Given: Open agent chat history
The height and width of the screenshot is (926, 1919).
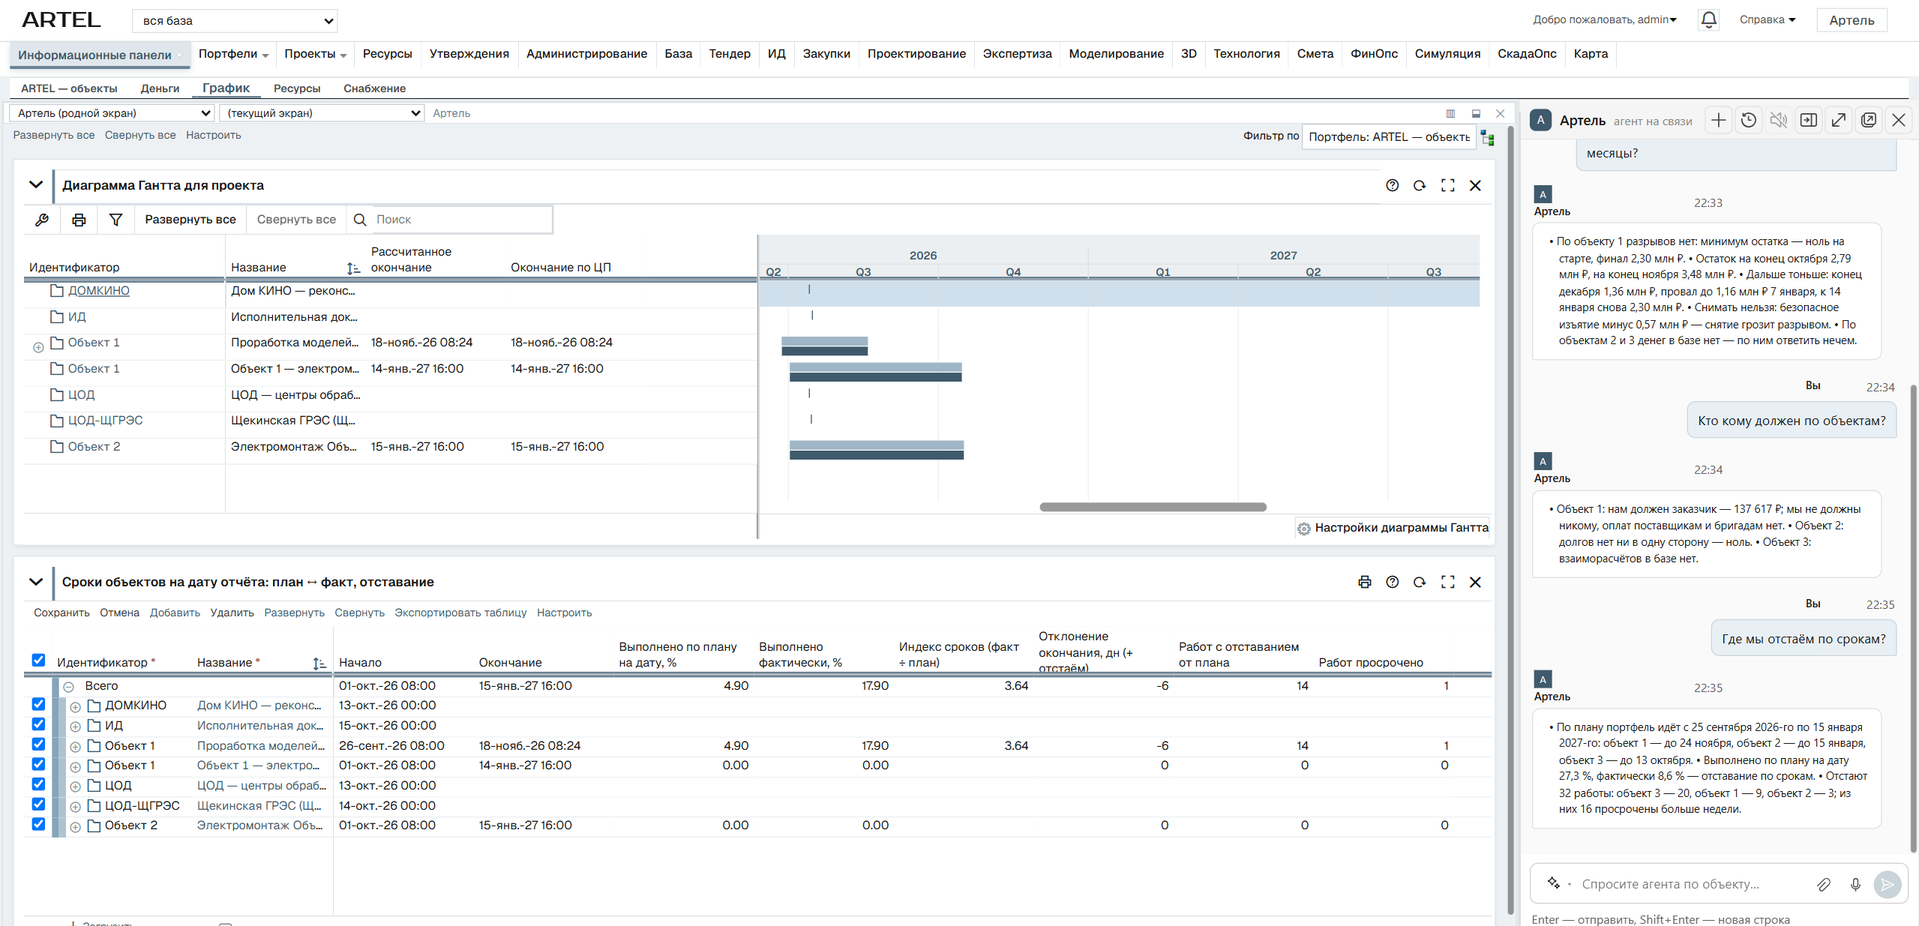Looking at the screenshot, I should (1748, 120).
